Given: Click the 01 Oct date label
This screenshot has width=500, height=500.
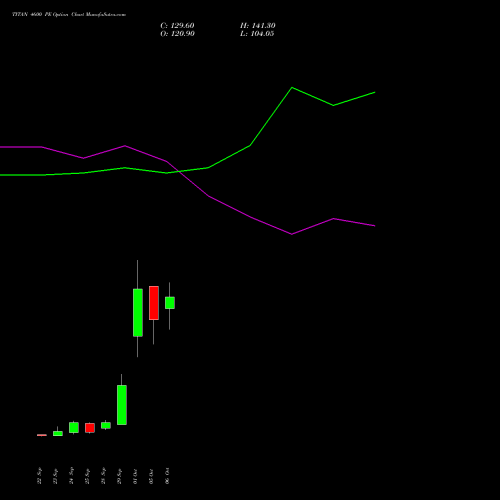Looking at the screenshot, I should (135, 476).
